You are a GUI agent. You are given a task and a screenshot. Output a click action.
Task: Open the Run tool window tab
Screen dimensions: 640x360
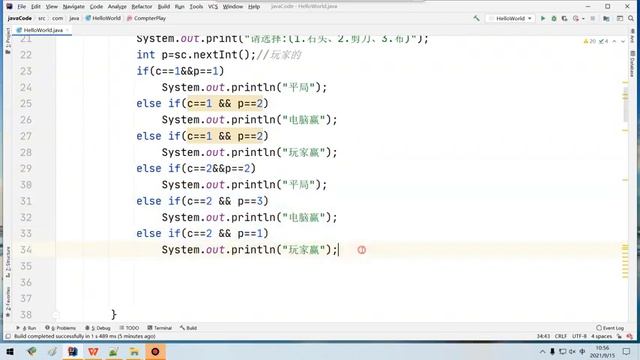coord(26,328)
